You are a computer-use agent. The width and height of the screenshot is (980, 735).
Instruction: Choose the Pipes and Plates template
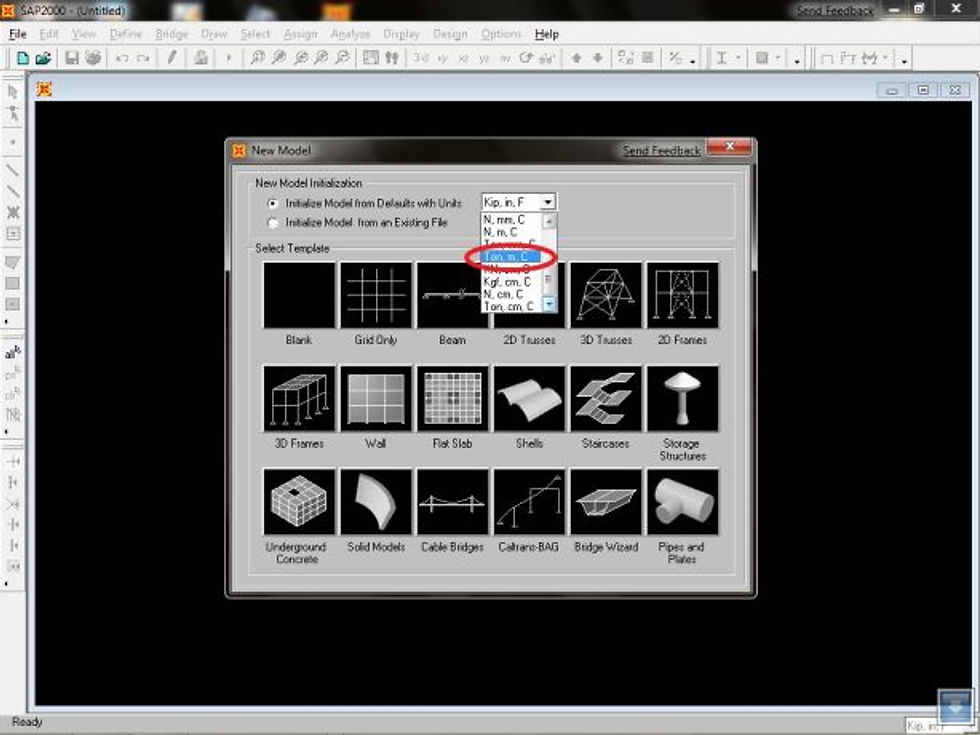682,502
